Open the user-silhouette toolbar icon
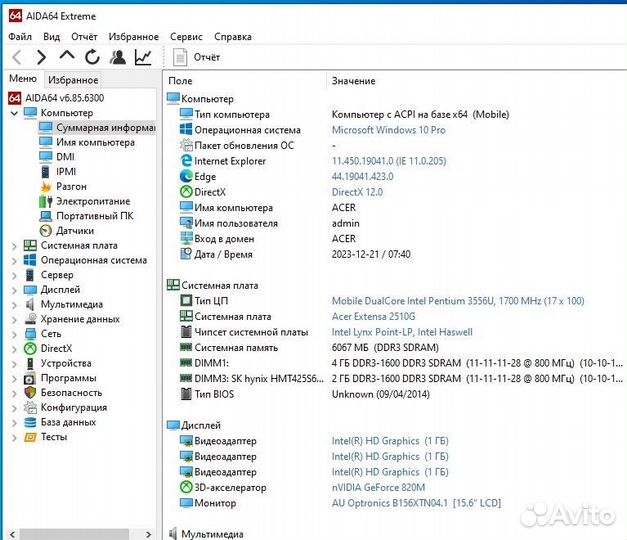This screenshot has width=627, height=540. 118,57
